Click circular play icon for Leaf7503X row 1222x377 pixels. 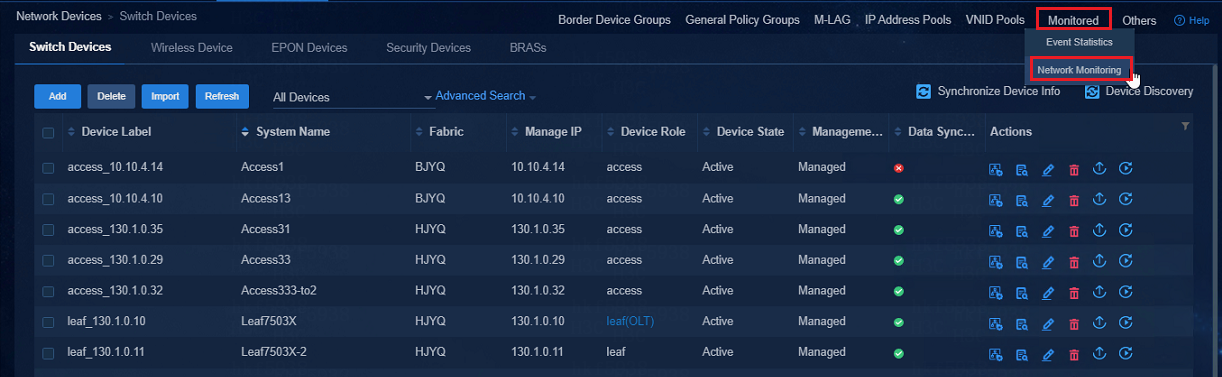1125,323
